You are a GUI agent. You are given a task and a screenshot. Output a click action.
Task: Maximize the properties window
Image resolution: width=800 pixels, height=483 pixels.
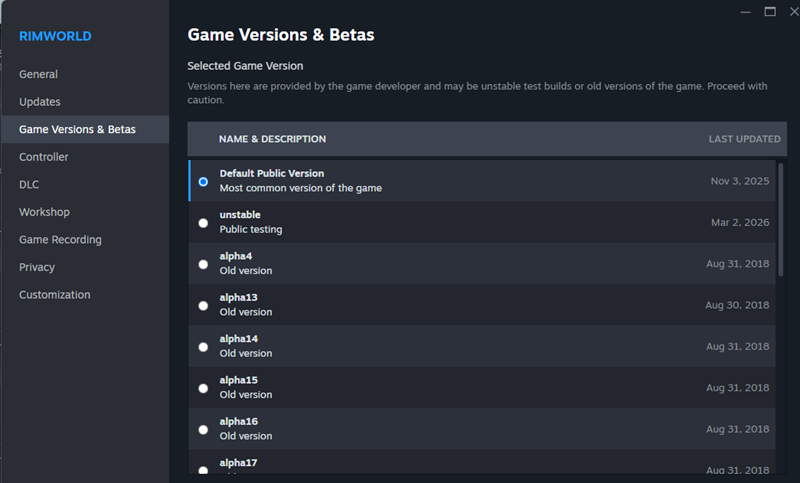point(770,11)
